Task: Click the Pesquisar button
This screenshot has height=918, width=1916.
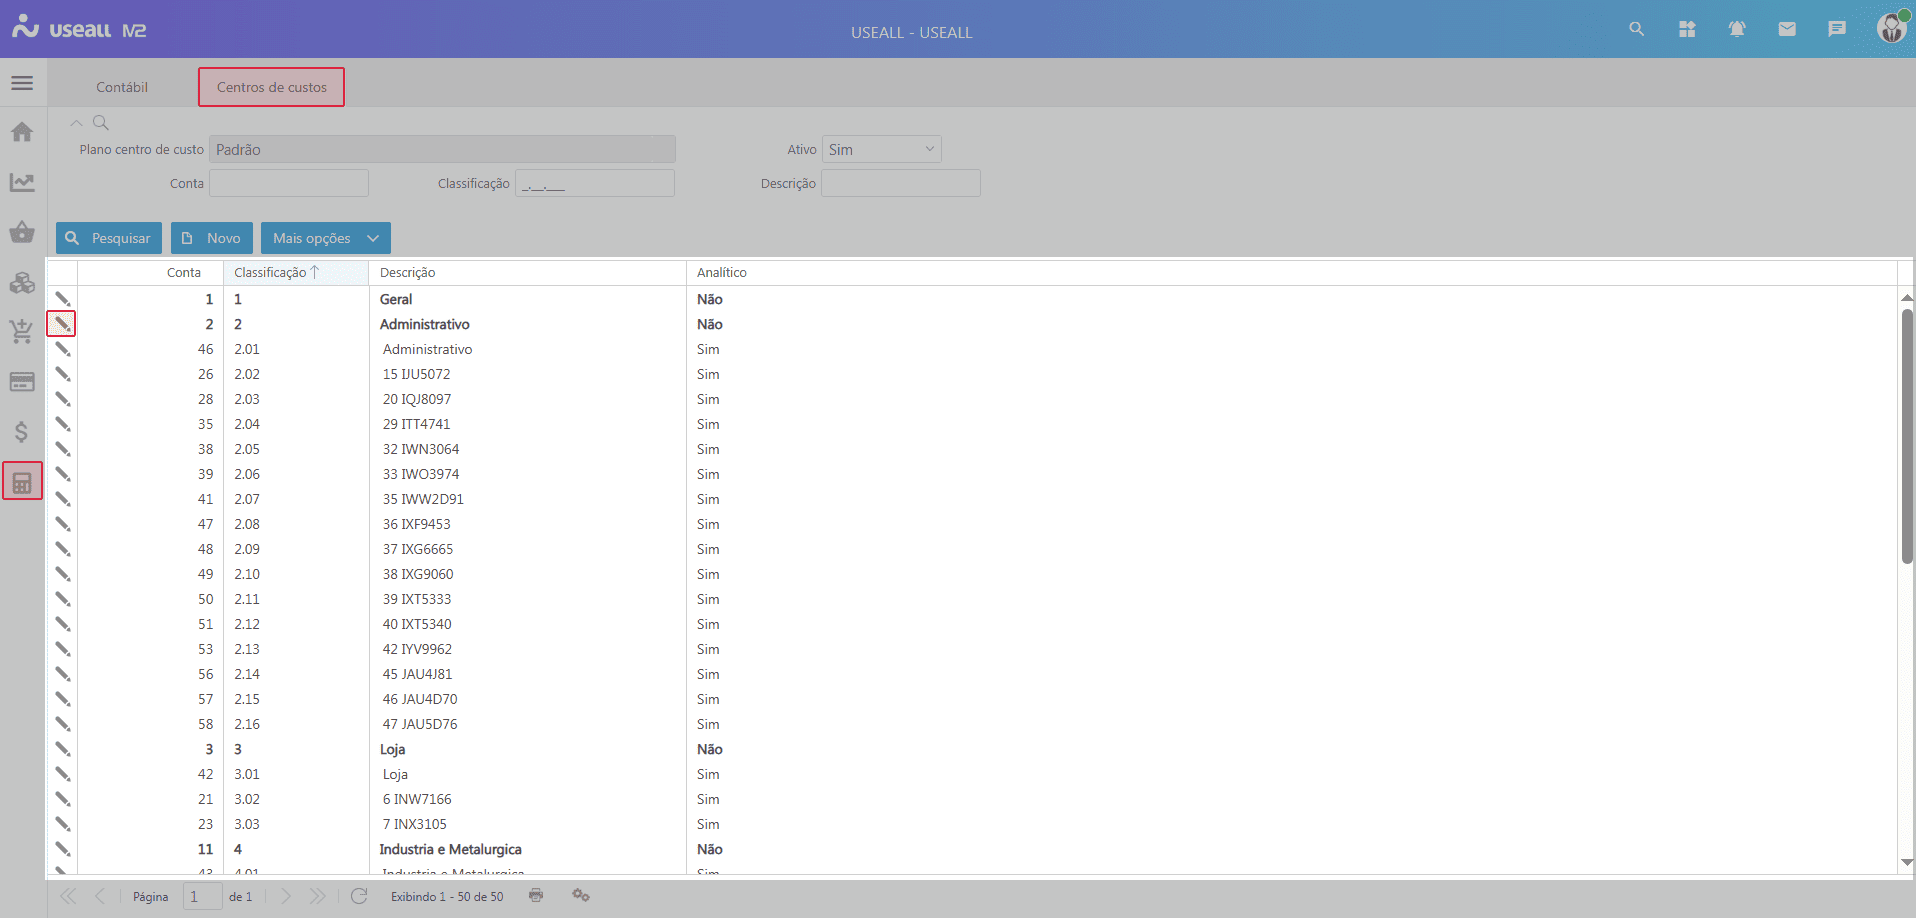Action: click(x=108, y=238)
